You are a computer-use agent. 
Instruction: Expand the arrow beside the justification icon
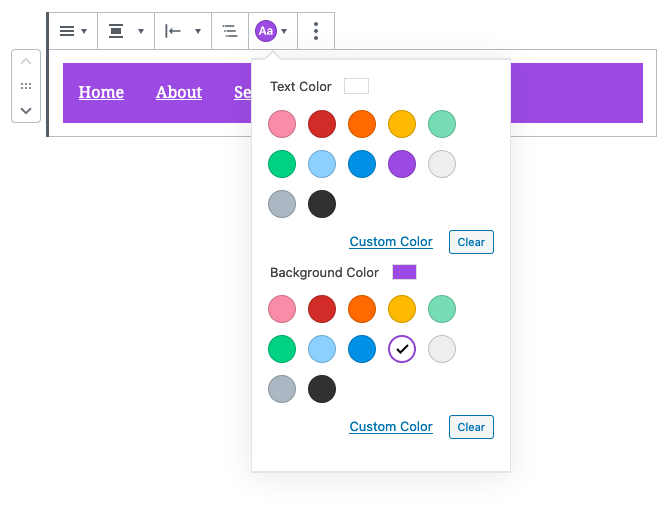coord(198,31)
